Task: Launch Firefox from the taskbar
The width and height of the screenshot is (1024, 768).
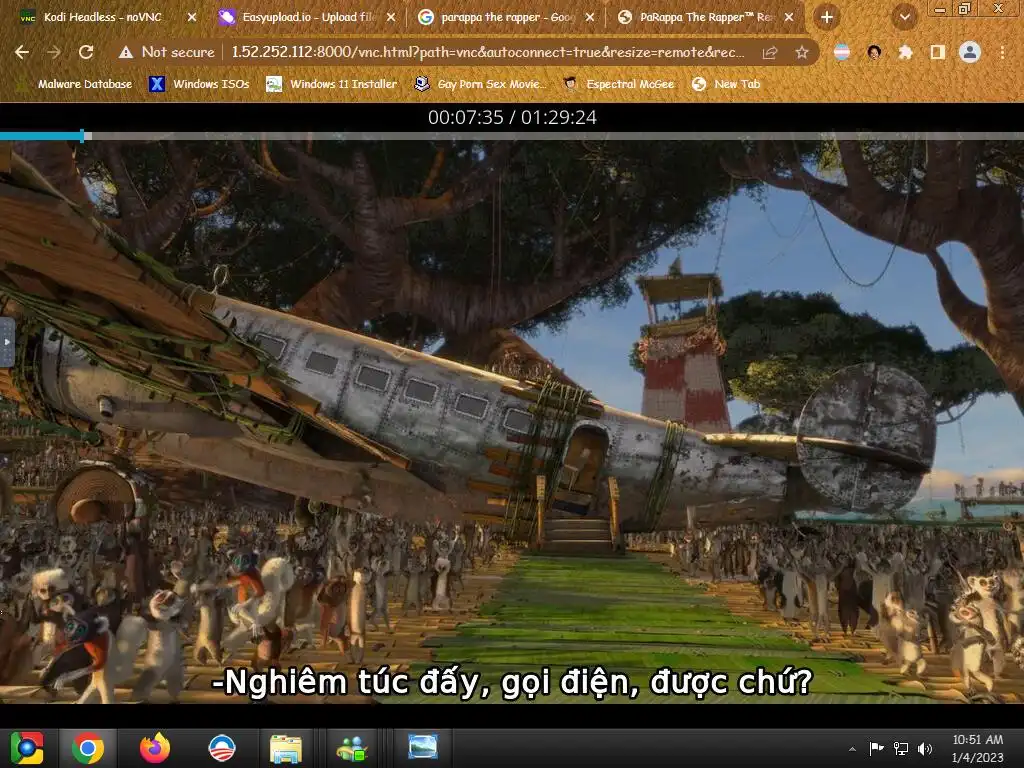Action: click(155, 748)
